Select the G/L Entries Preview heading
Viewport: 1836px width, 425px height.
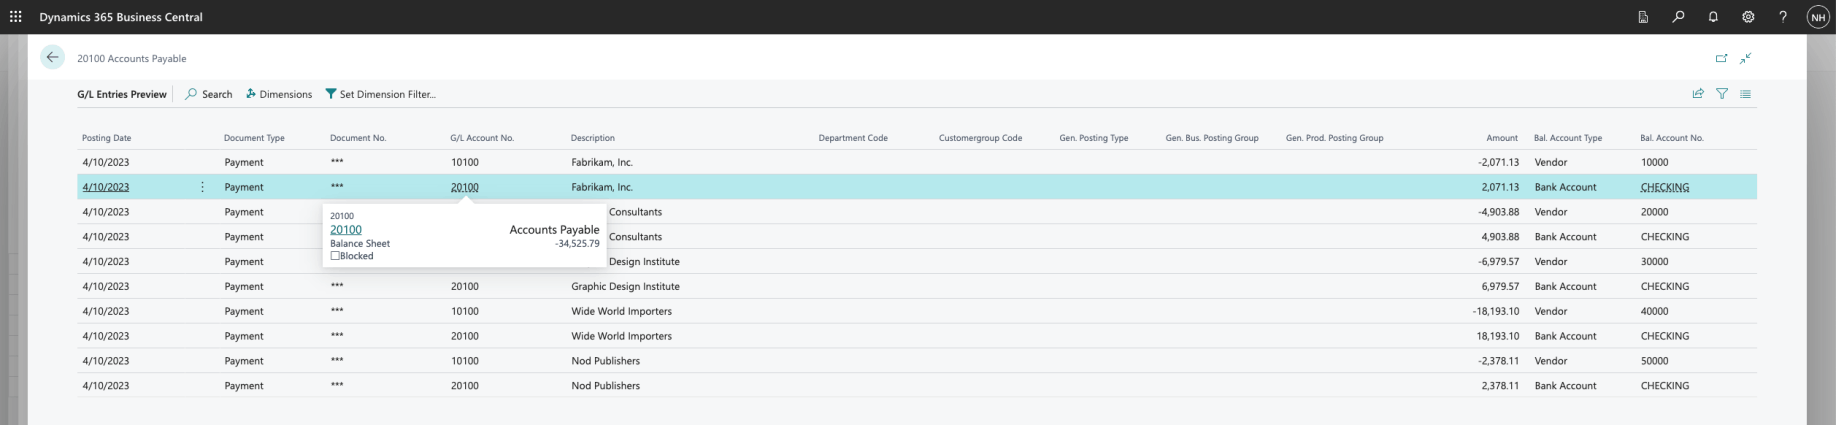[122, 94]
